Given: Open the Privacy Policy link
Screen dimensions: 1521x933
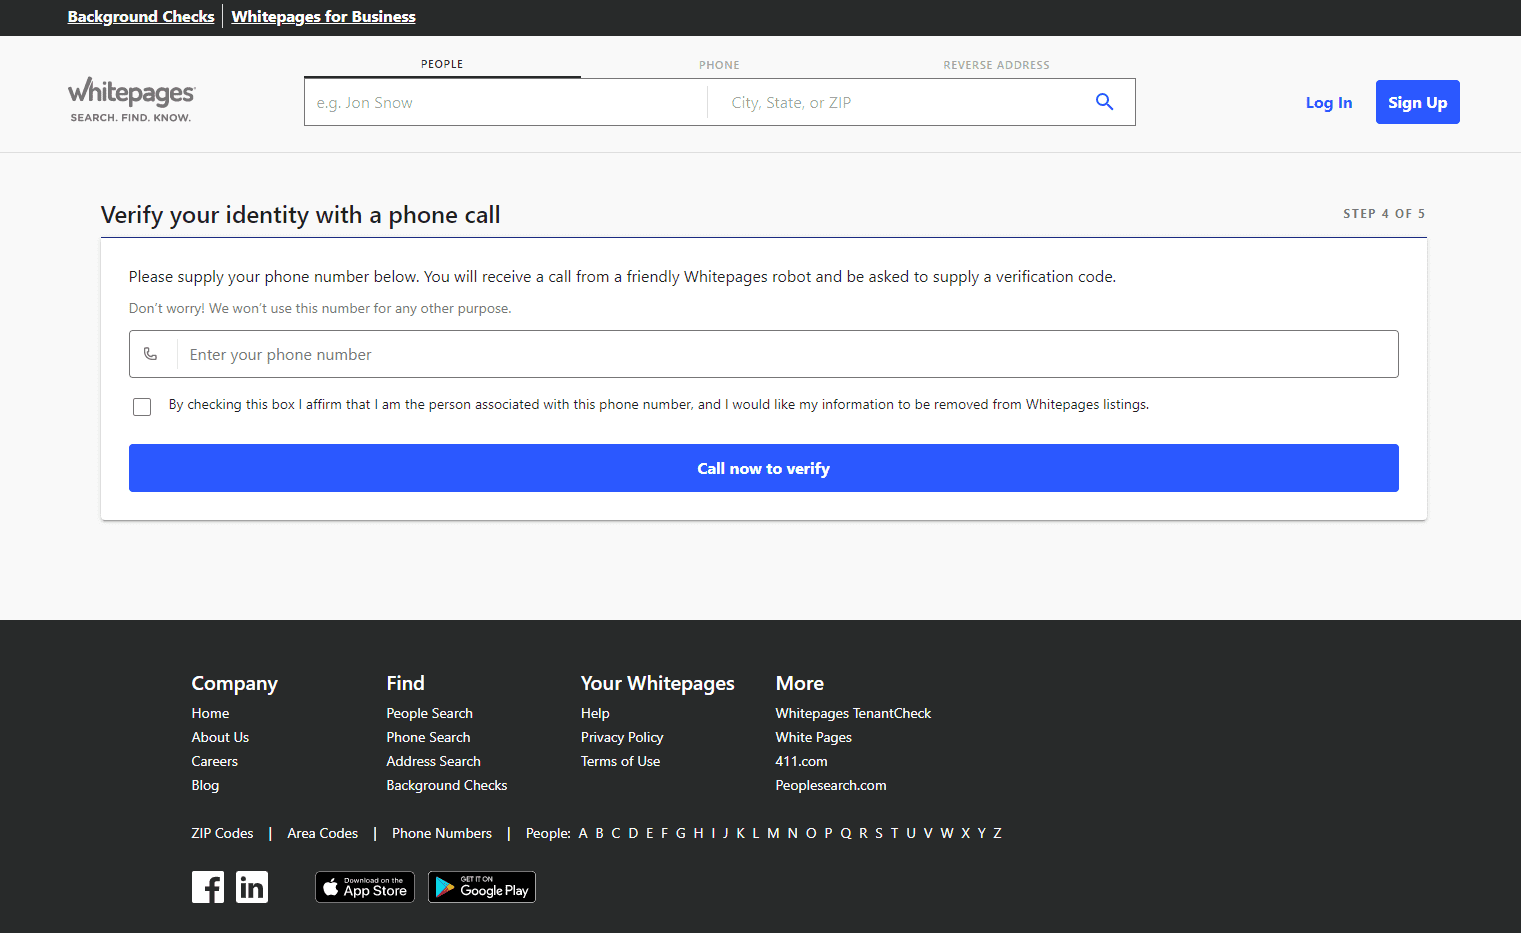Looking at the screenshot, I should tap(622, 737).
